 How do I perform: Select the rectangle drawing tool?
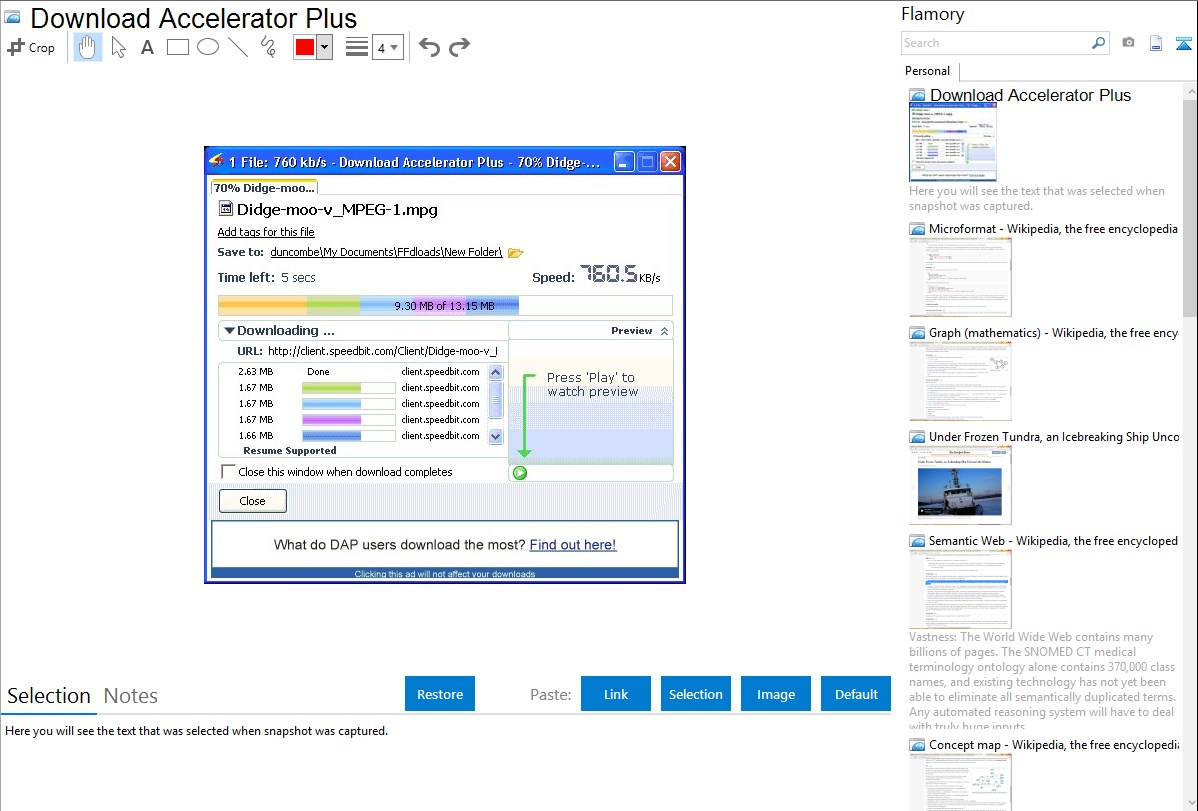pyautogui.click(x=177, y=47)
